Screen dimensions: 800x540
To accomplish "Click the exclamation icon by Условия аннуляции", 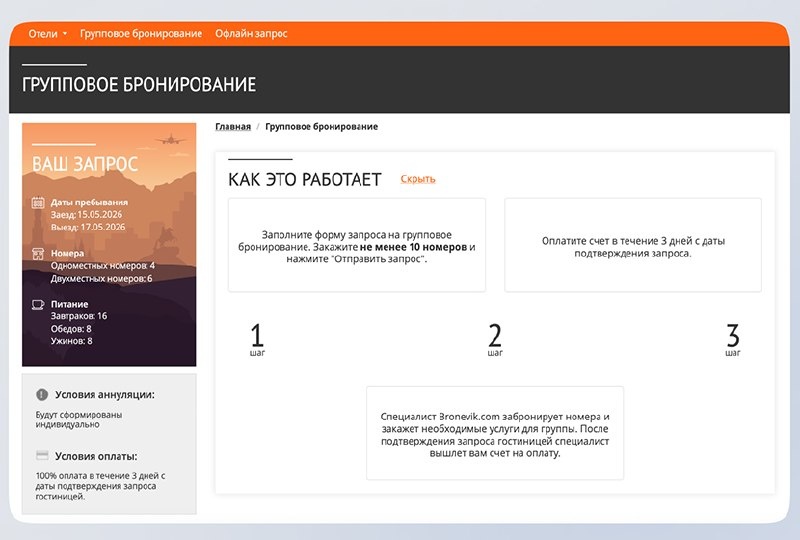I will point(42,395).
